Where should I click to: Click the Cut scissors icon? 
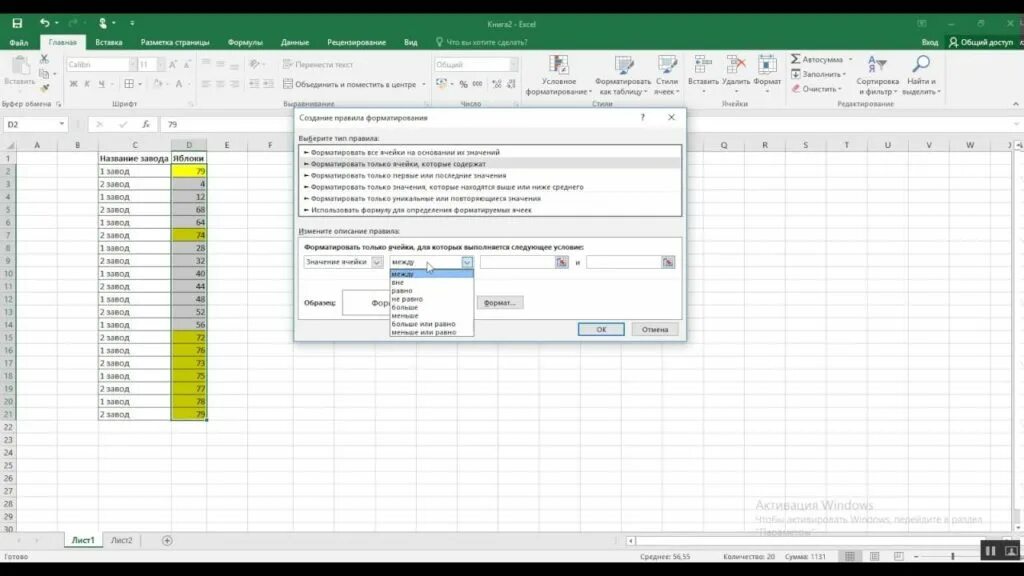point(44,59)
